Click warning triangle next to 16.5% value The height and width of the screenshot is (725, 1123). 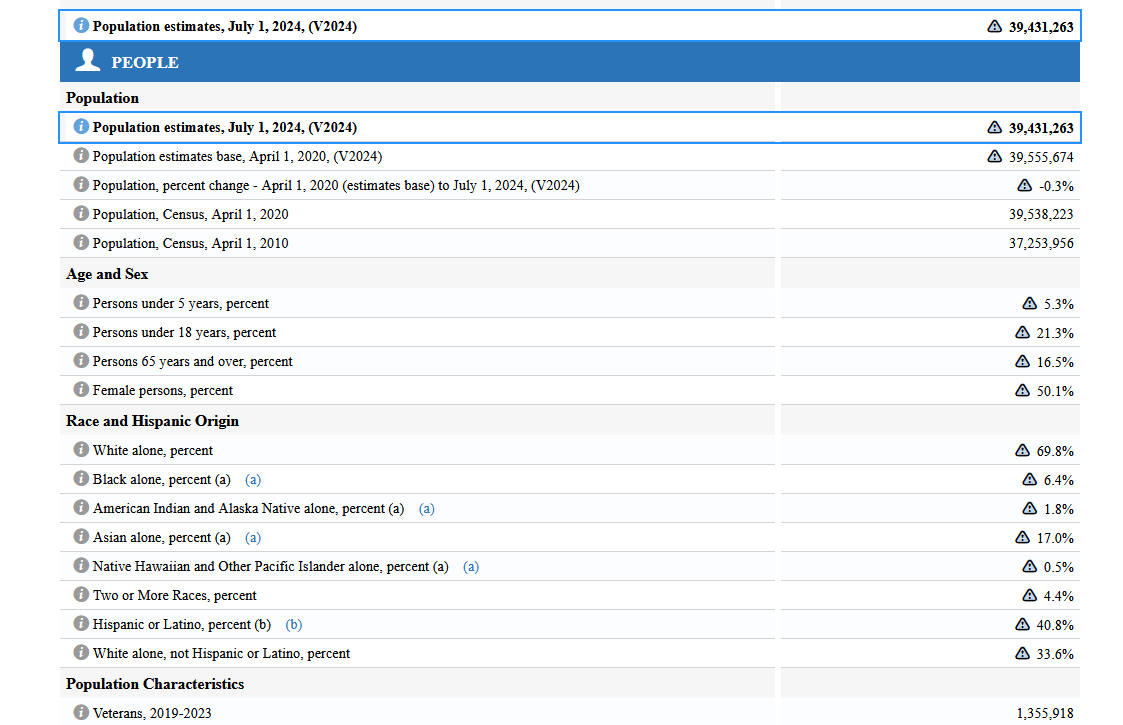pyautogui.click(x=1022, y=361)
